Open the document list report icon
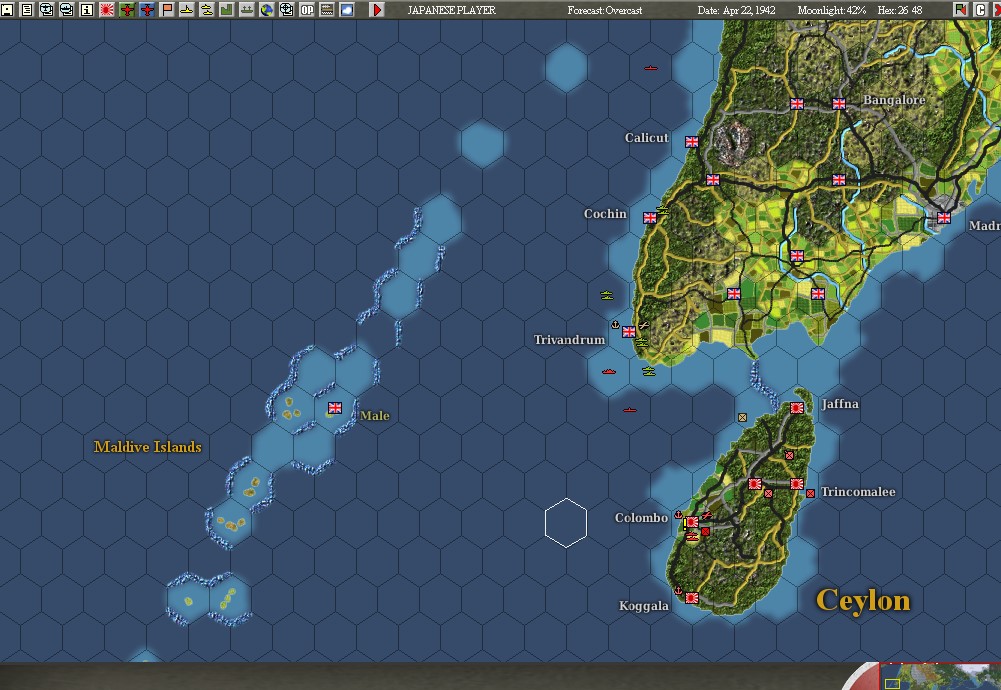1001x690 pixels. tap(27, 10)
